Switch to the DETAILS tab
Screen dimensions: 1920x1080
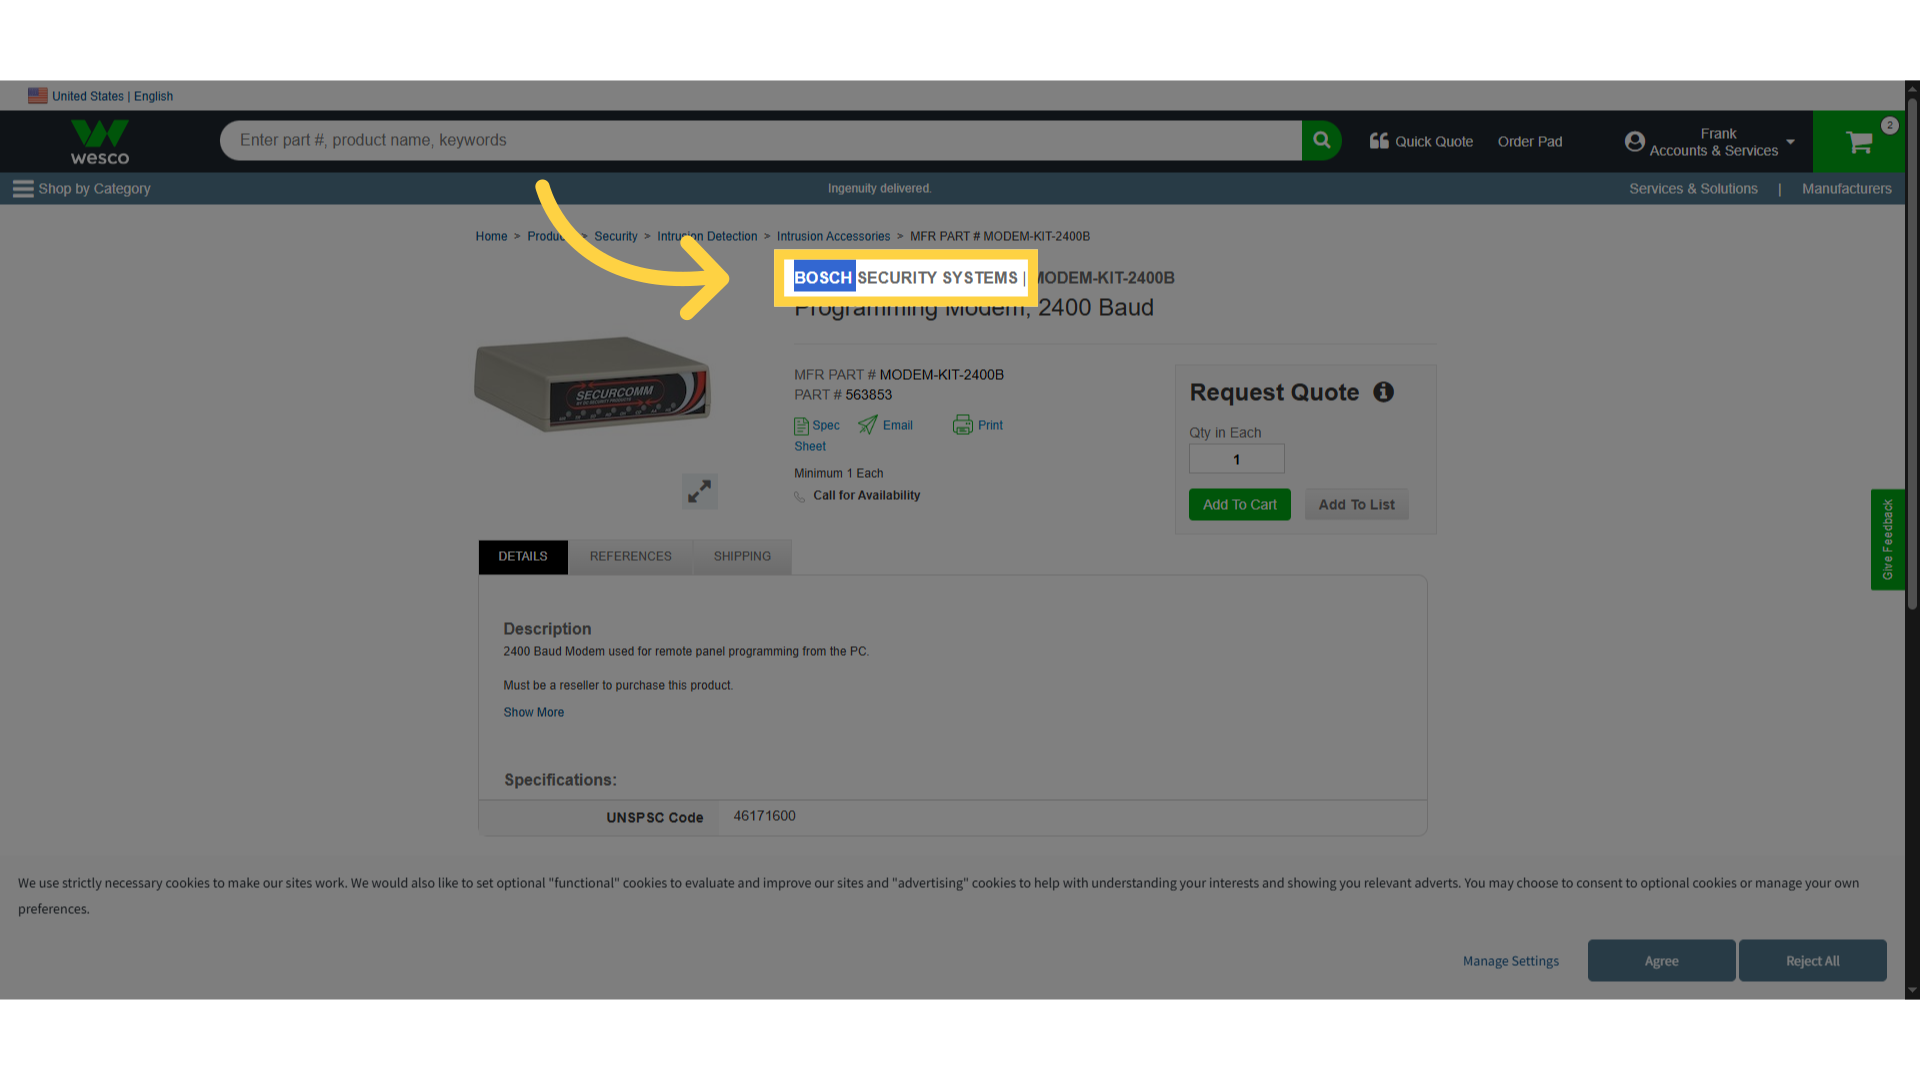point(523,557)
